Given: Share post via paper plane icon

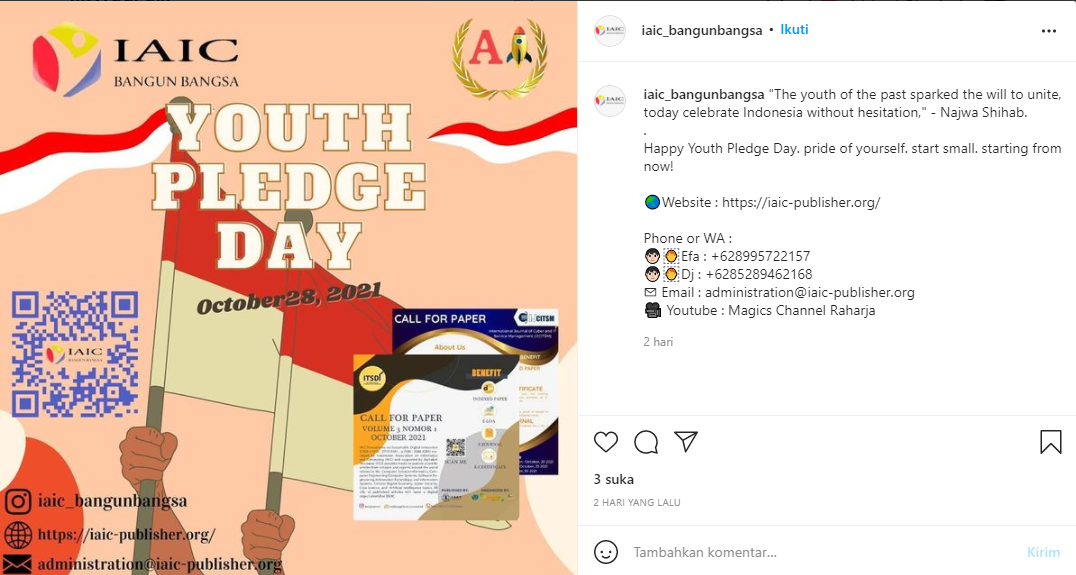Looking at the screenshot, I should 686,441.
